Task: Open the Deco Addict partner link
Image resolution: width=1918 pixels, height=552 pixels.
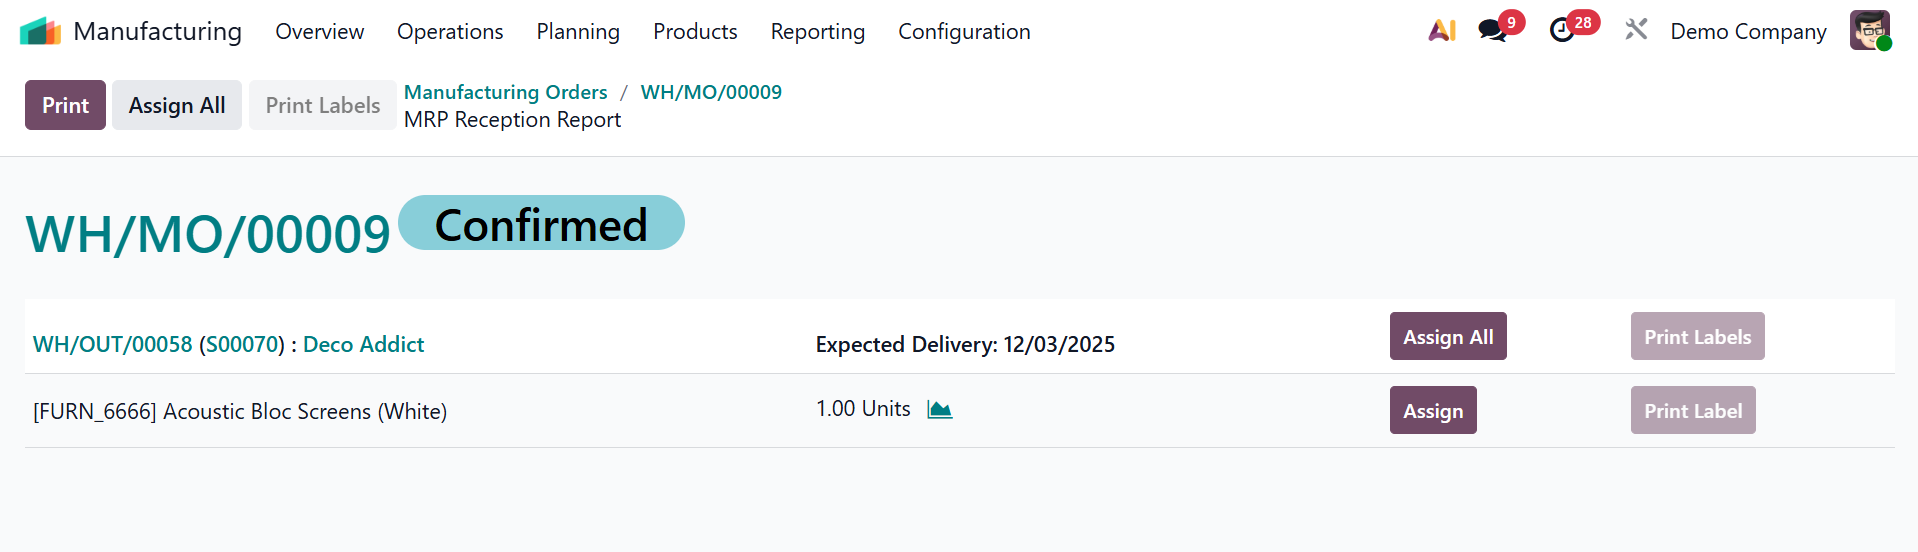Action: pyautogui.click(x=363, y=345)
